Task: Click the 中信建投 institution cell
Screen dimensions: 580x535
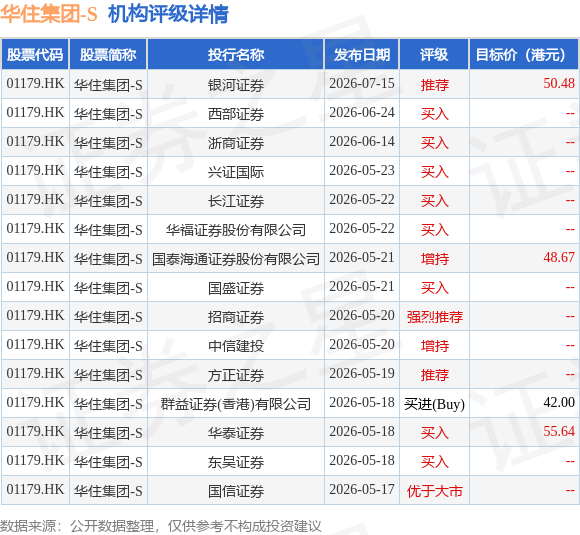Action: (236, 346)
